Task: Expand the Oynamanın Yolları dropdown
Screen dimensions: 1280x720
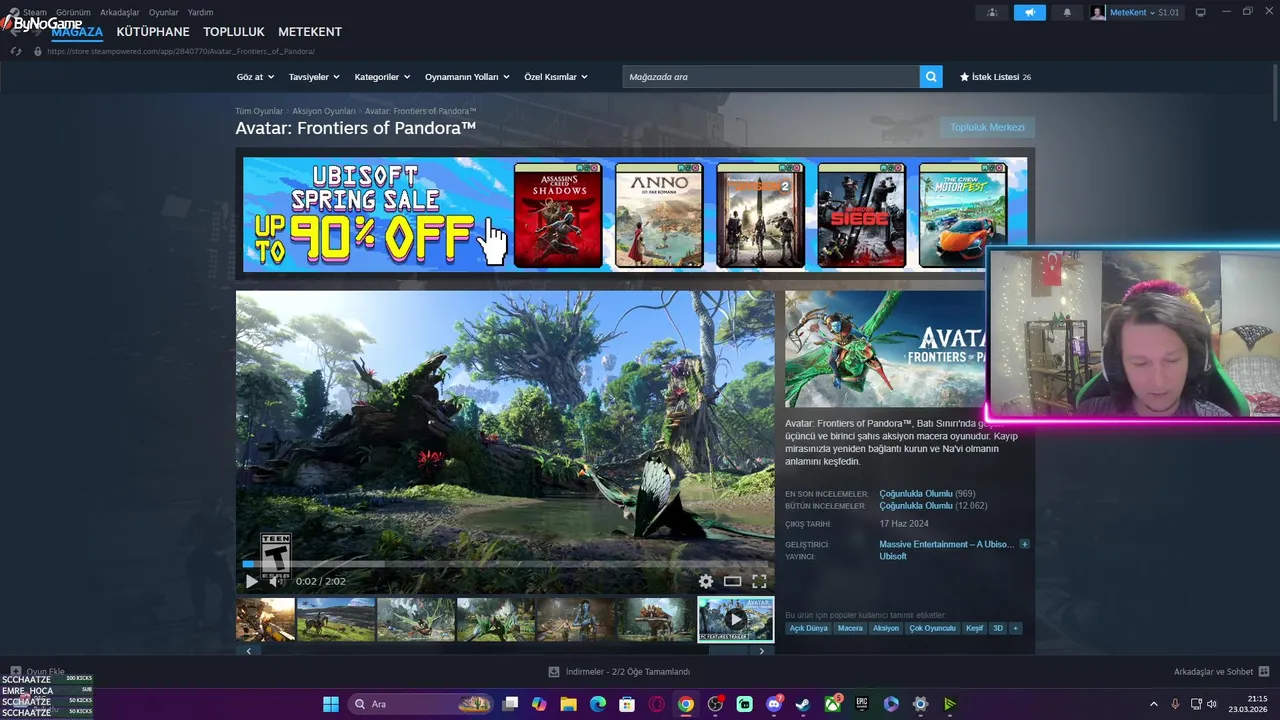Action: pyautogui.click(x=467, y=77)
